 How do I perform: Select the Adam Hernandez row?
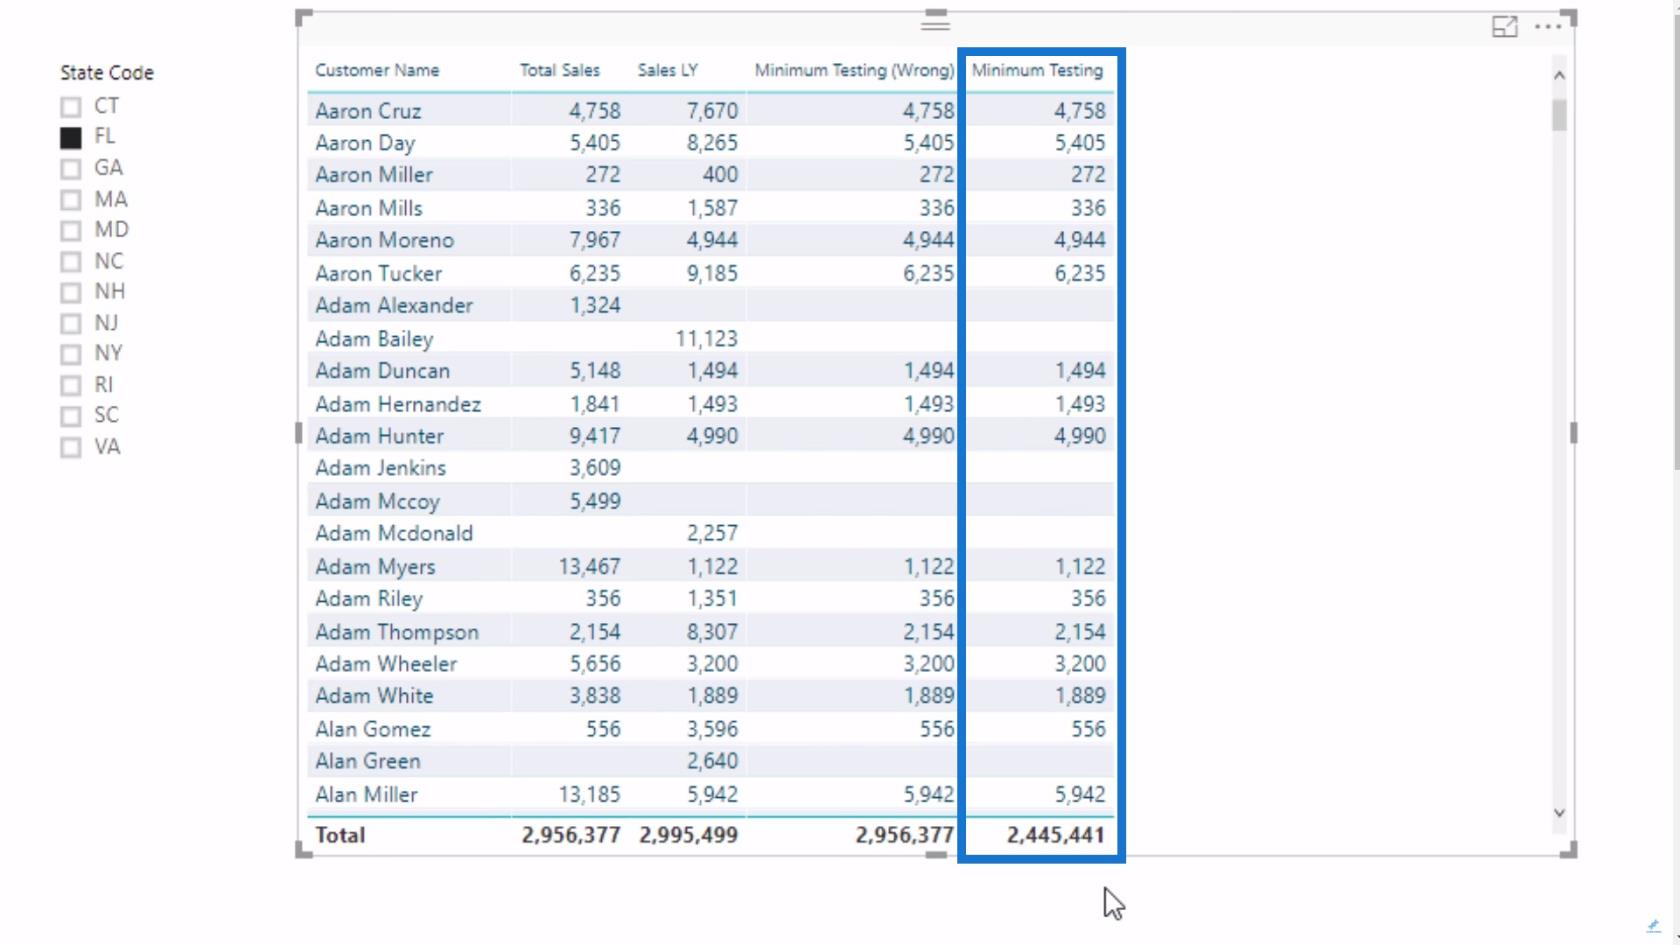[x=711, y=404]
